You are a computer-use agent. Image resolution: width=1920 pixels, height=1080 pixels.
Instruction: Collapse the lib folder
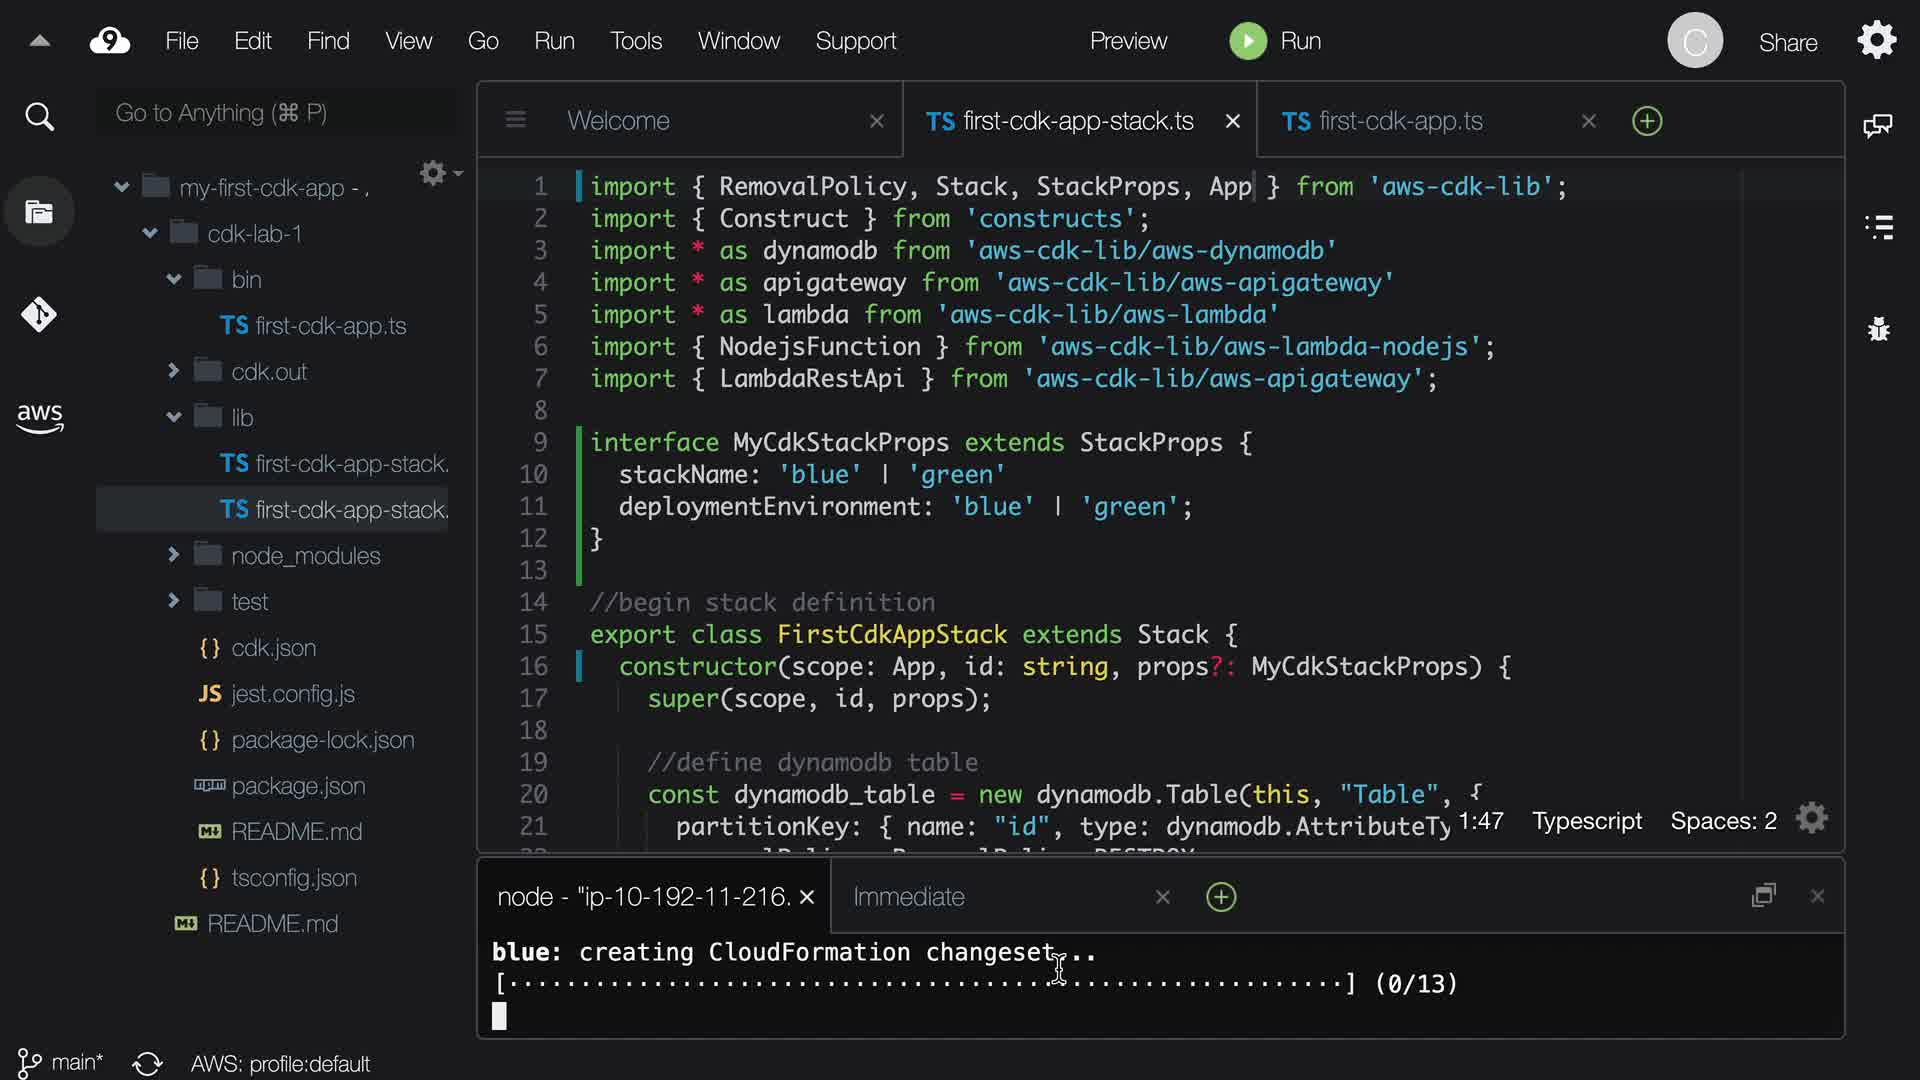tap(174, 417)
